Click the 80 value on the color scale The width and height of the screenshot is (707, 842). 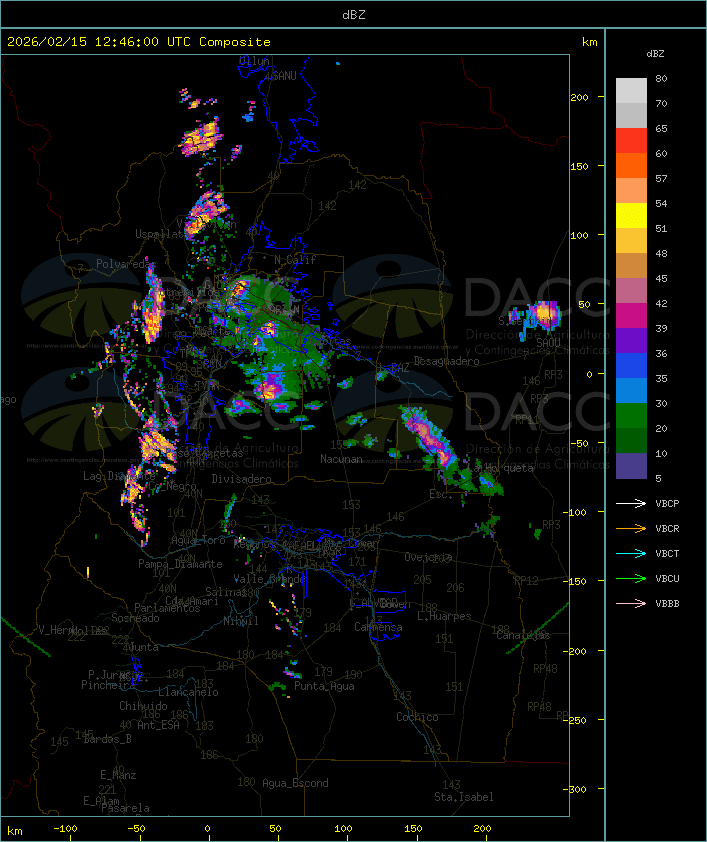[661, 78]
